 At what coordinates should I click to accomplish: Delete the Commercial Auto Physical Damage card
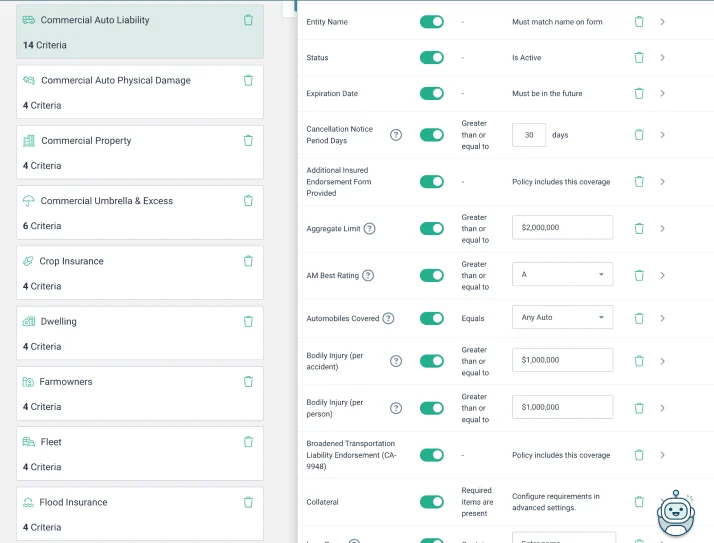248,80
